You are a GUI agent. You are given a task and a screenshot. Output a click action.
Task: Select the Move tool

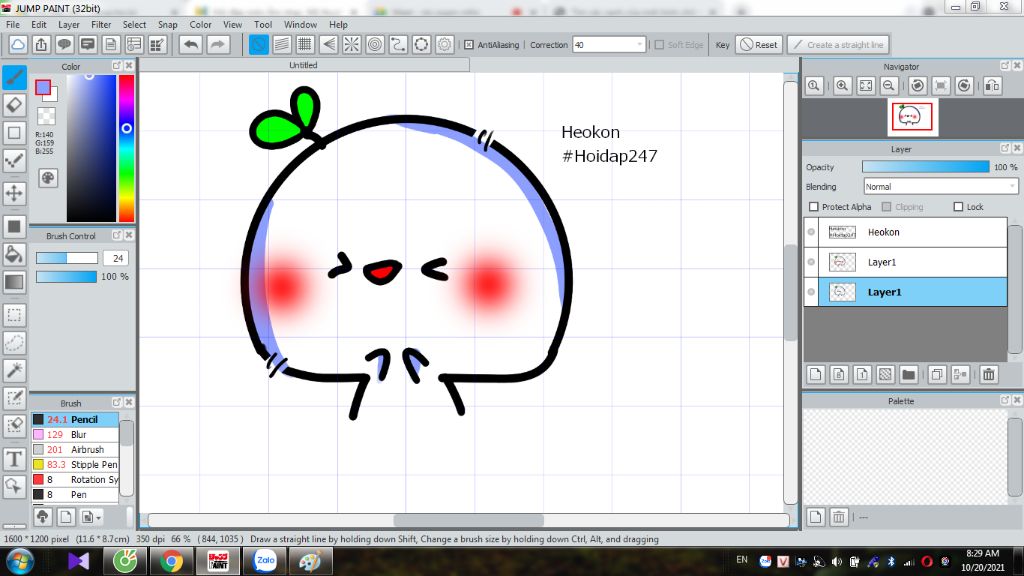pyautogui.click(x=14, y=193)
